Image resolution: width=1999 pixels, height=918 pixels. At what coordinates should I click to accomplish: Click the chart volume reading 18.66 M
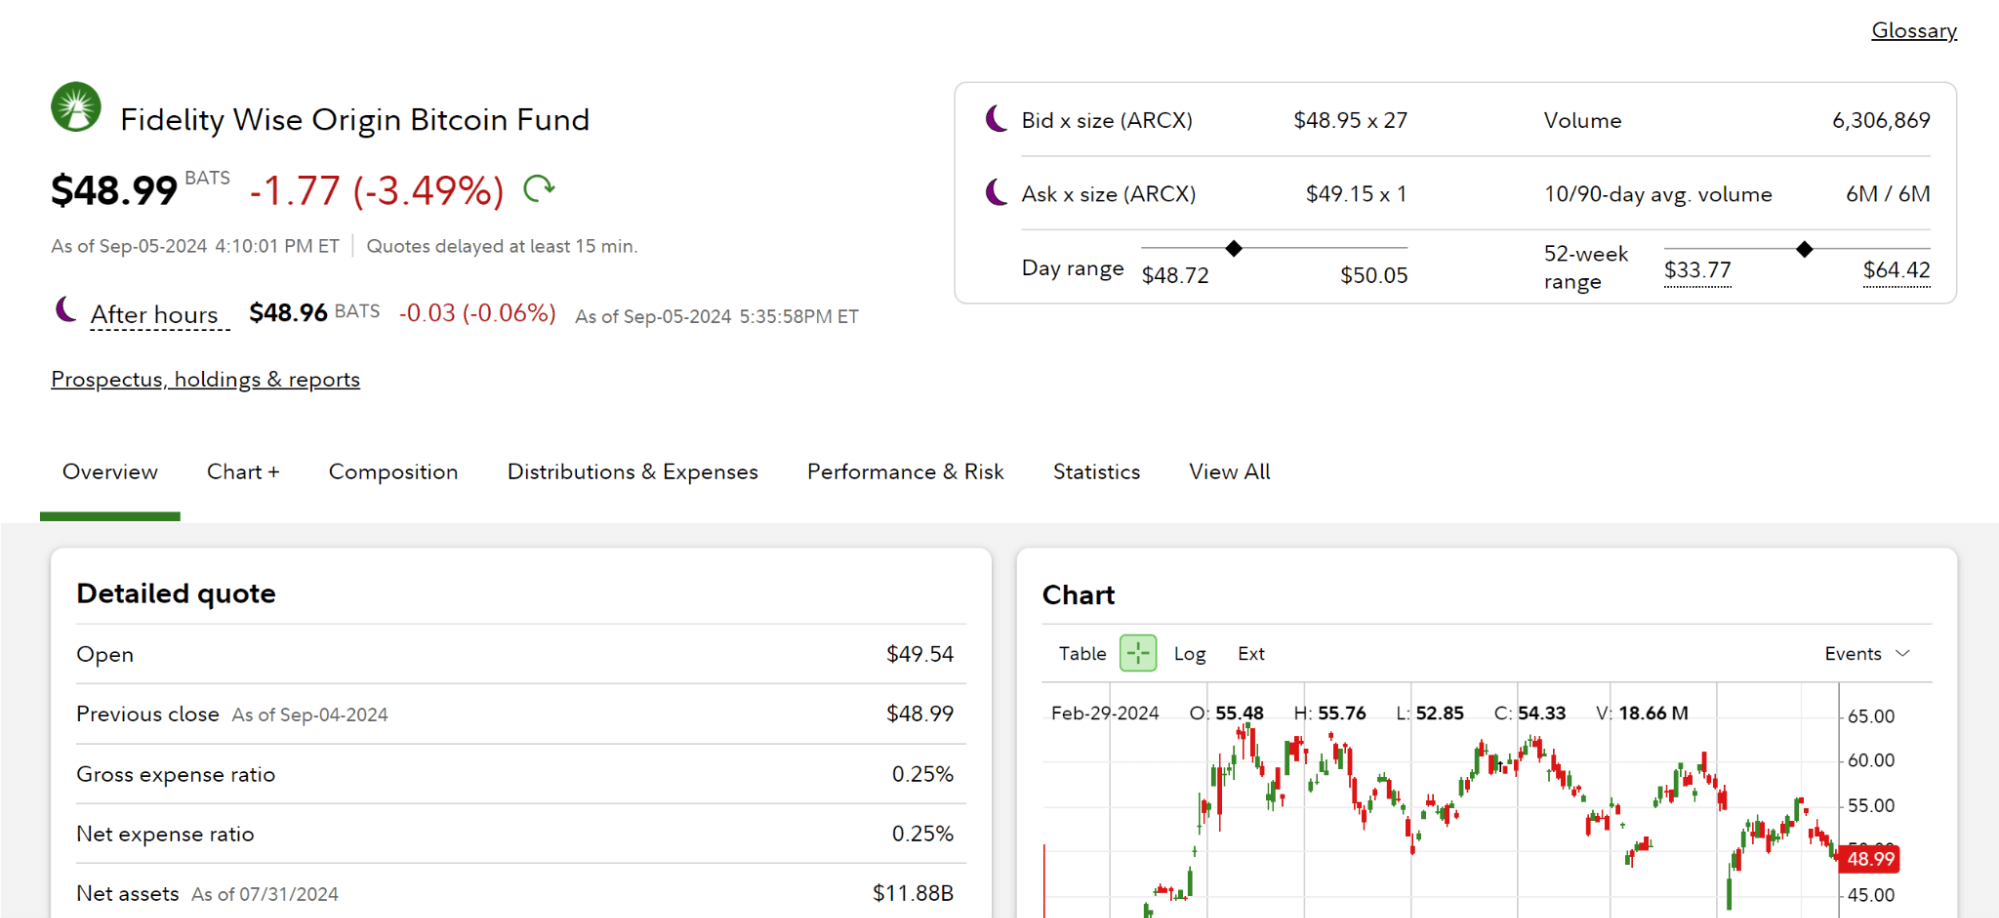pyautogui.click(x=1653, y=713)
